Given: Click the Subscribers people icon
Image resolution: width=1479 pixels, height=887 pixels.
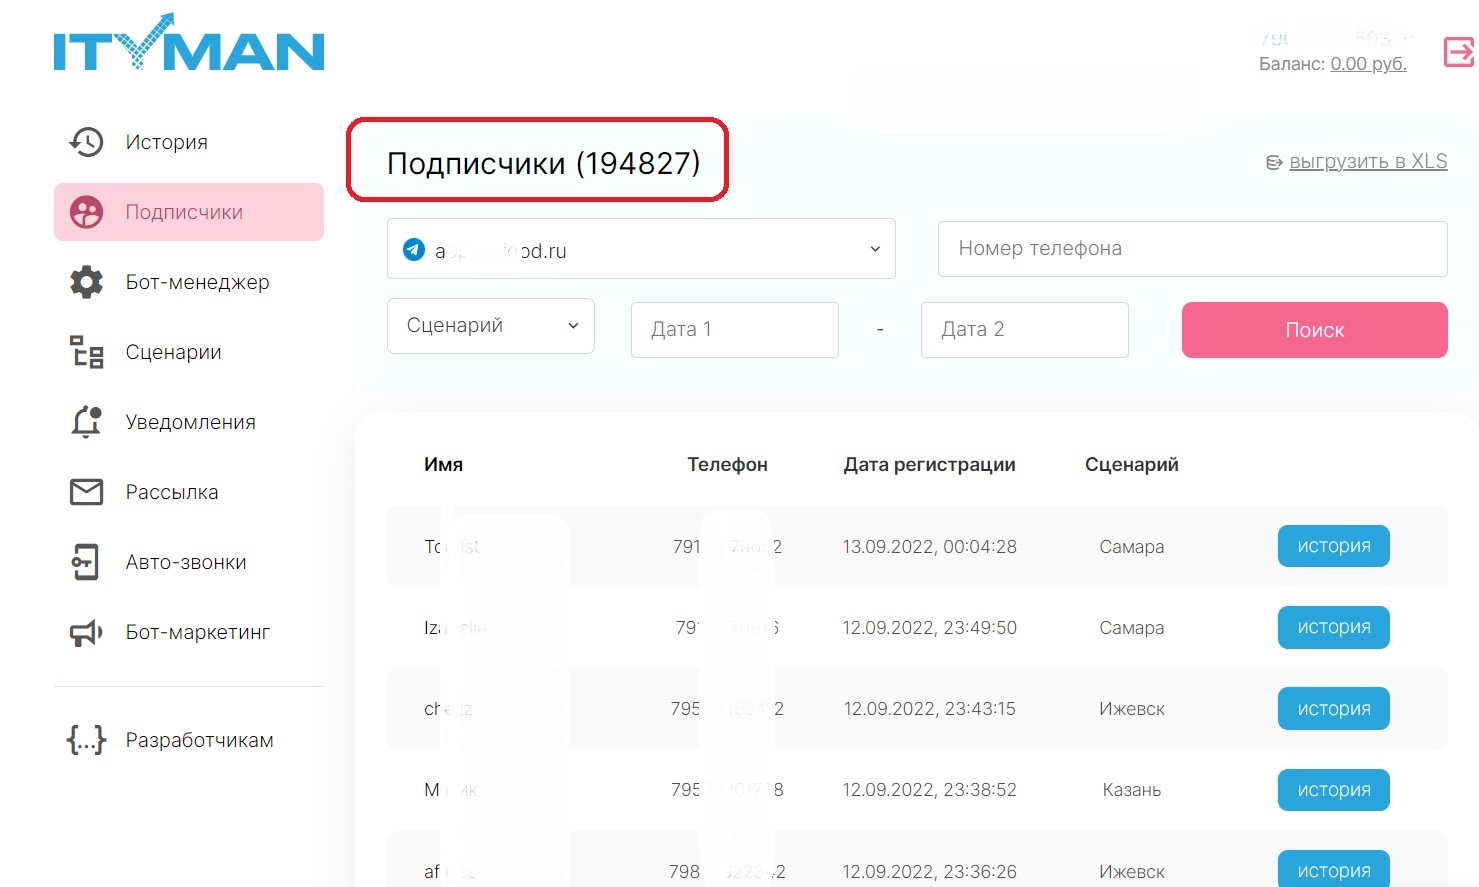Looking at the screenshot, I should (x=86, y=212).
